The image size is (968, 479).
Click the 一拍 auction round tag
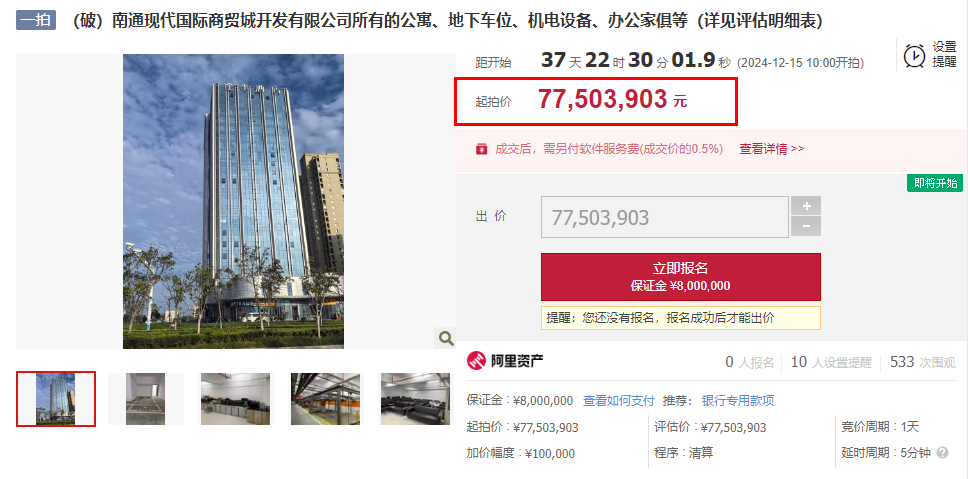click(36, 20)
